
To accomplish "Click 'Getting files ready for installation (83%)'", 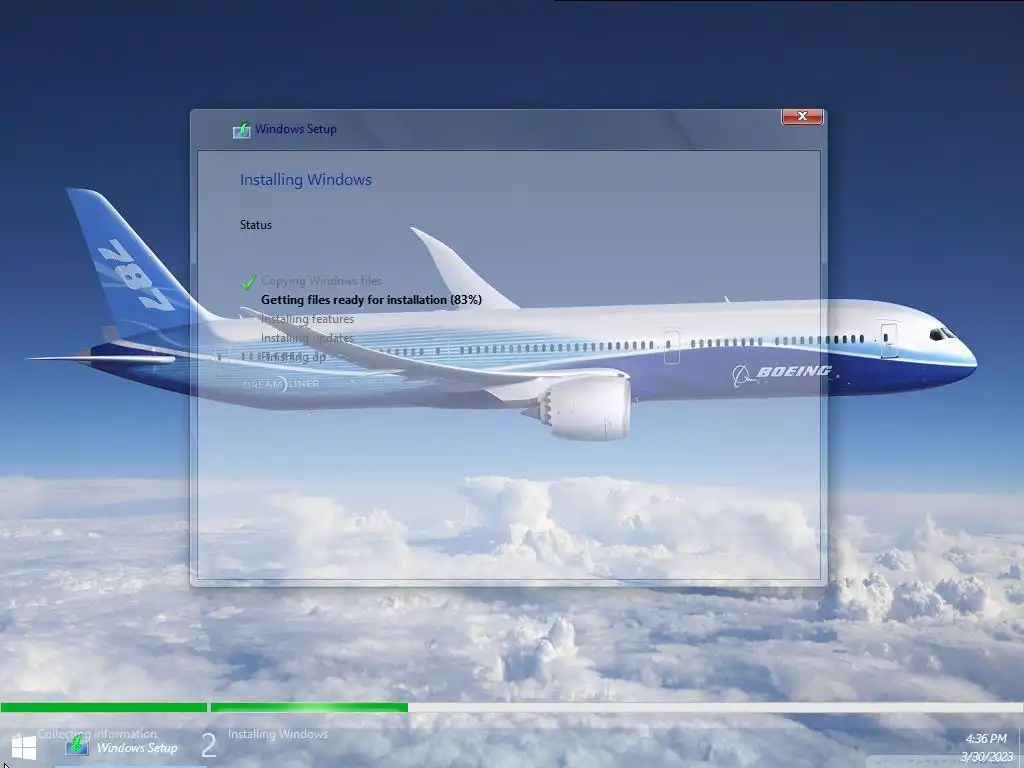I will tap(371, 300).
